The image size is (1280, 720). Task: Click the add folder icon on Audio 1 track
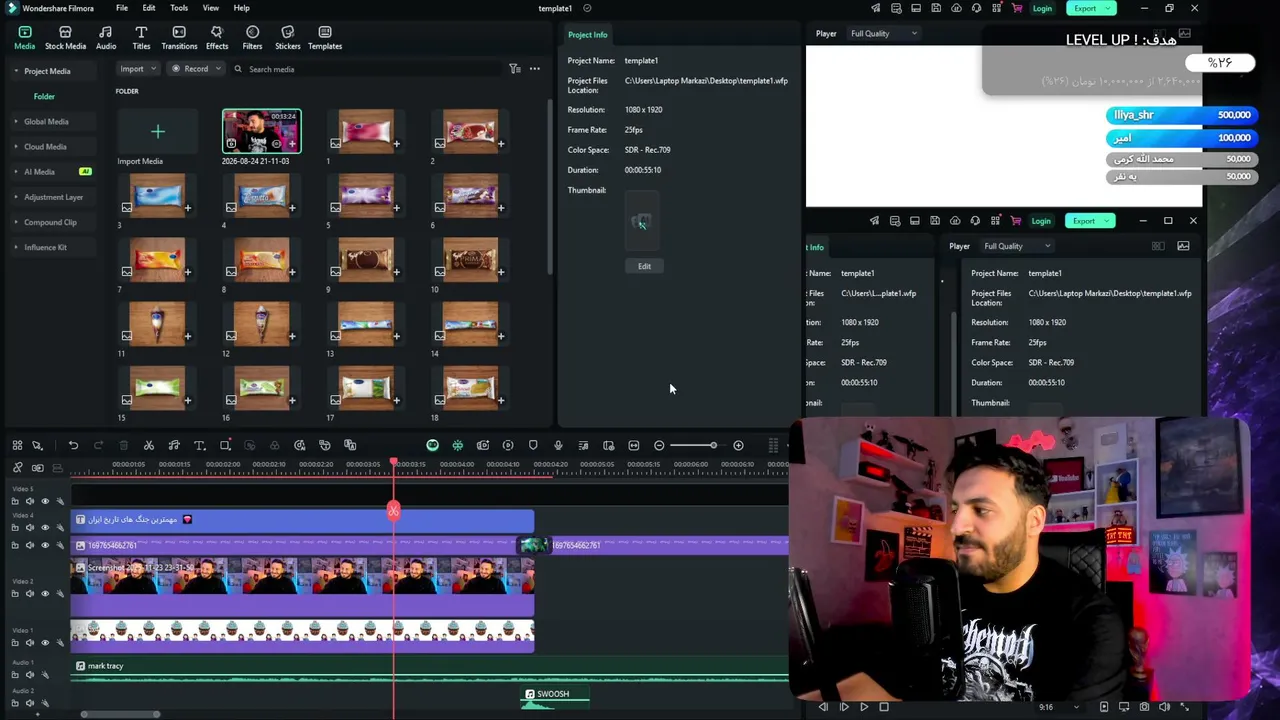15,675
